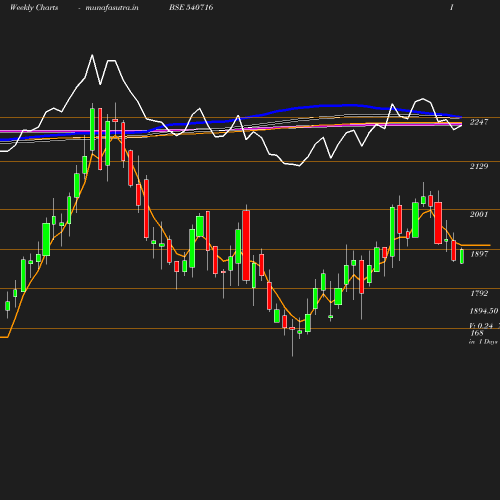Click the "in 1 Days" label

coord(483,342)
